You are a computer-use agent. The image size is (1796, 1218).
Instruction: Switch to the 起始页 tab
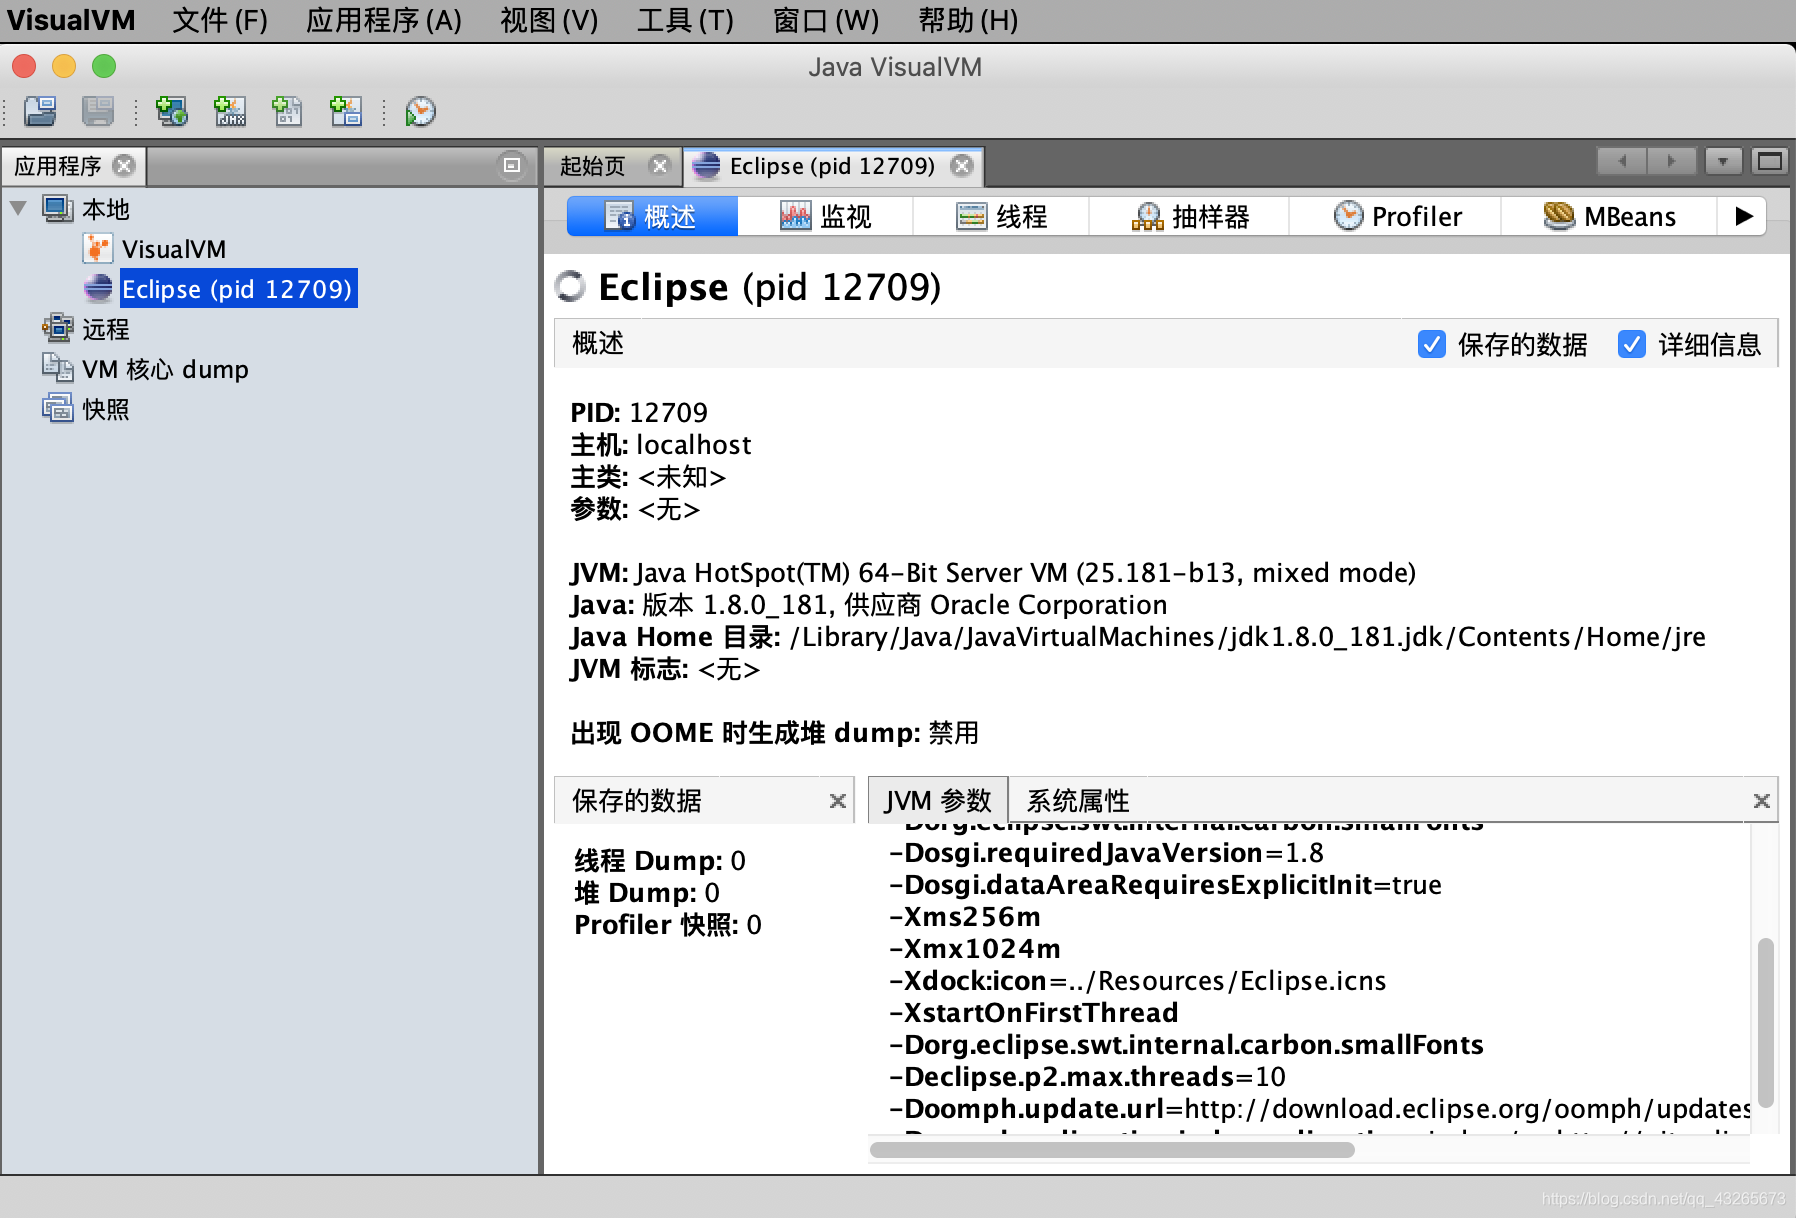coord(594,166)
